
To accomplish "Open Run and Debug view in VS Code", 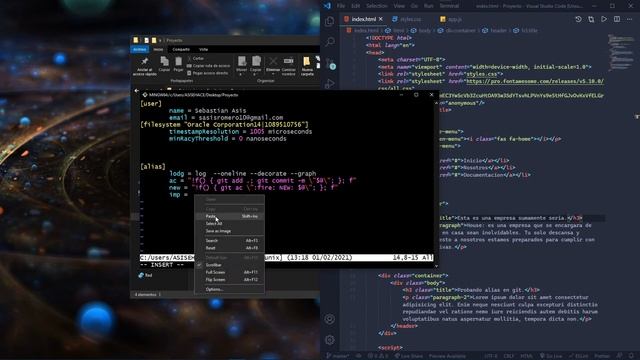I will pos(330,84).
